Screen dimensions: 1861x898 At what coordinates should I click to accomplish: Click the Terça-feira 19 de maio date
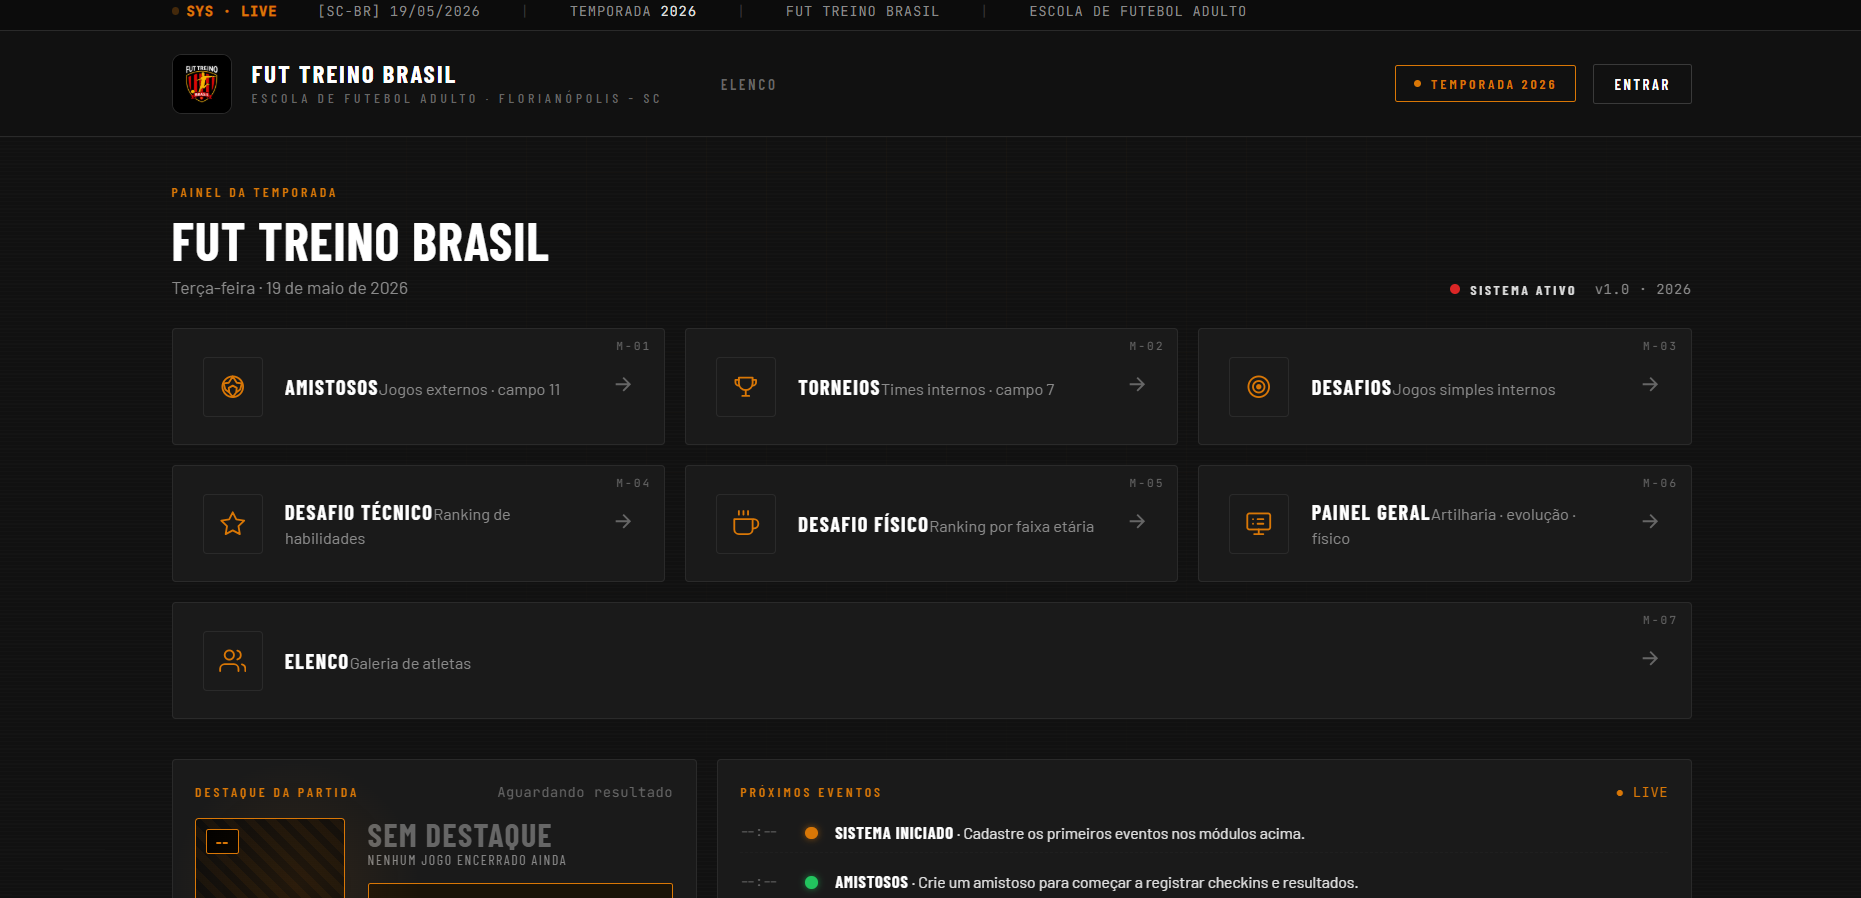(x=290, y=288)
